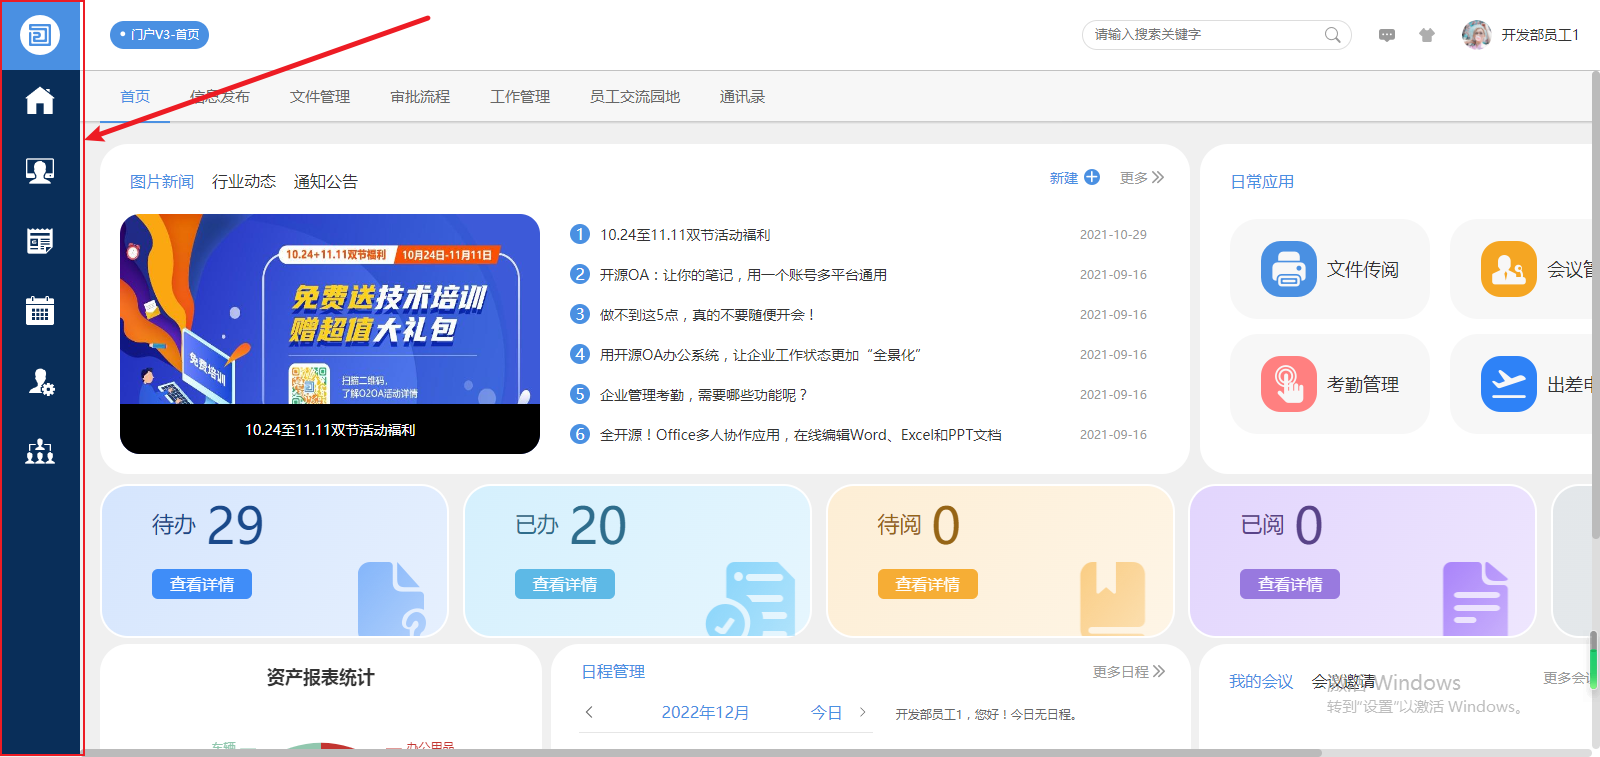This screenshot has width=1600, height=757.
Task: Select the 行业动态 news tab
Action: (244, 182)
